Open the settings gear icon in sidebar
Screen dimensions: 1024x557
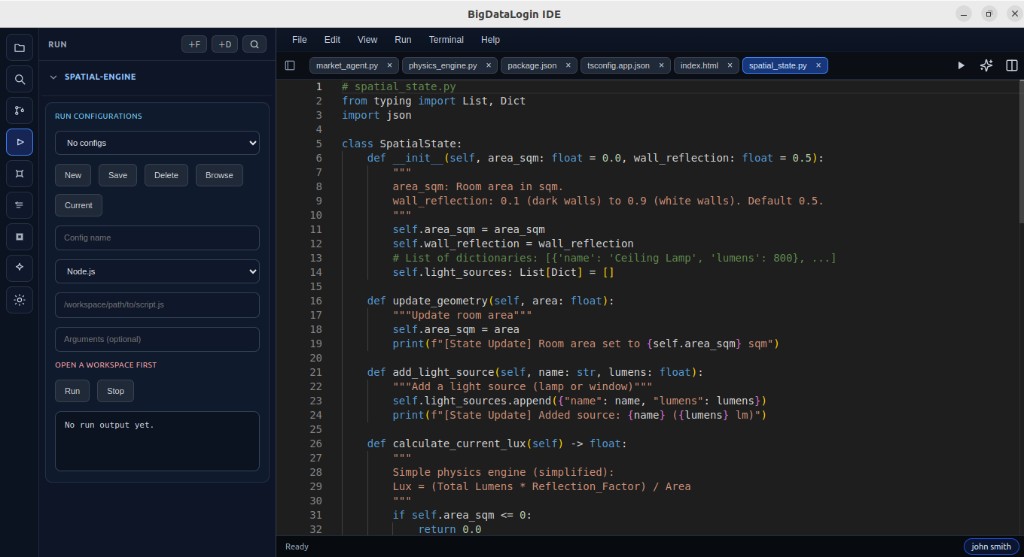(x=20, y=300)
